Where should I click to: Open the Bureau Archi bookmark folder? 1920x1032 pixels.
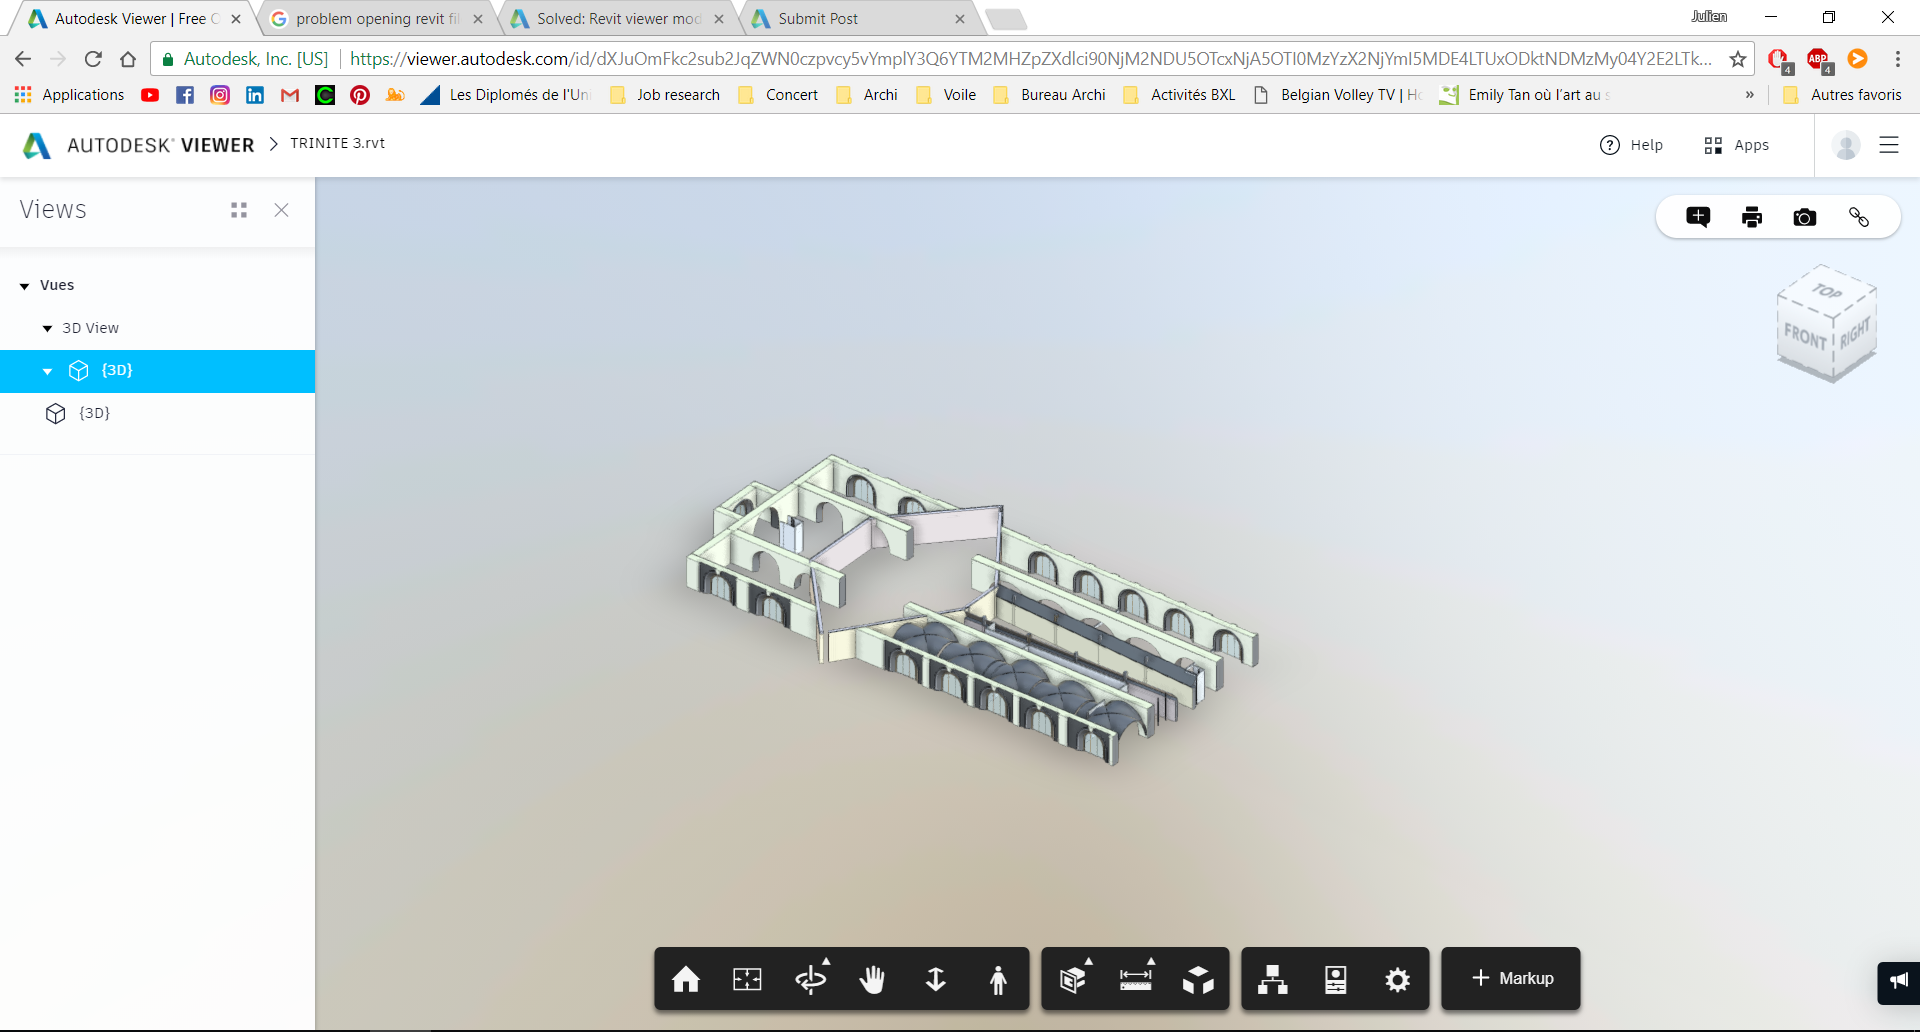click(x=1050, y=95)
